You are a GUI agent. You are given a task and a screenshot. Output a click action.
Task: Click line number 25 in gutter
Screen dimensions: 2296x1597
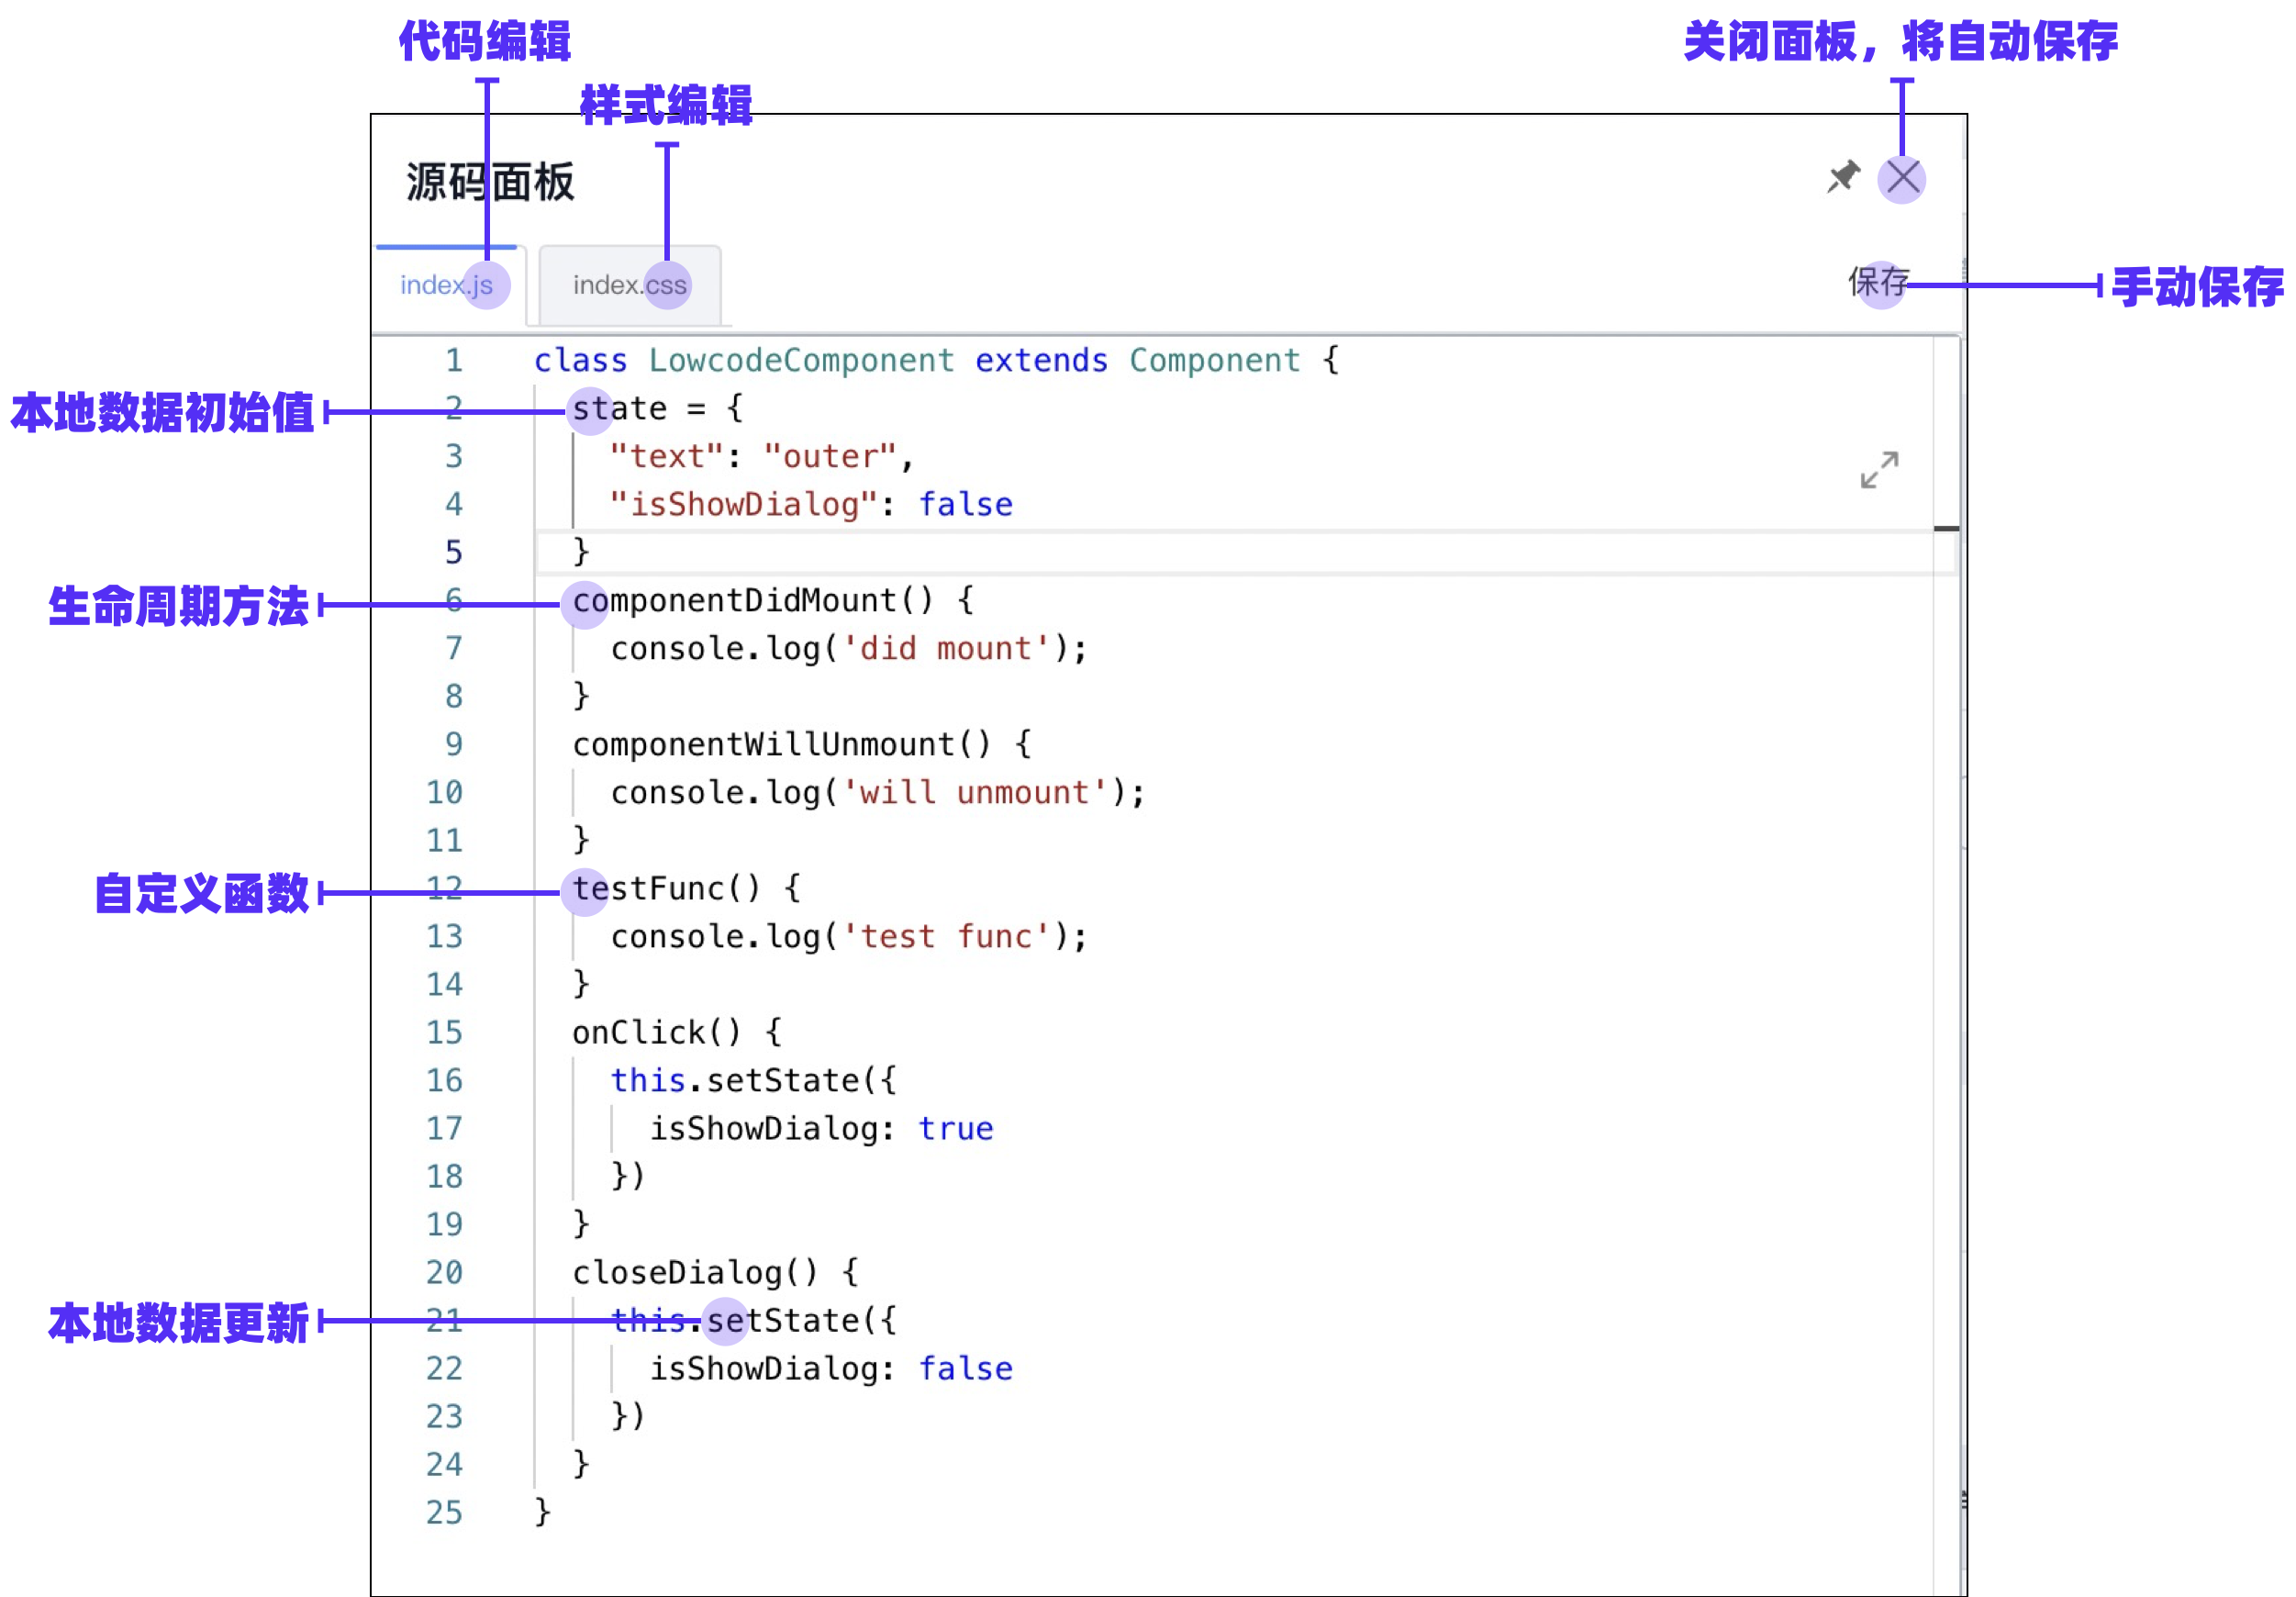pyautogui.click(x=445, y=1512)
